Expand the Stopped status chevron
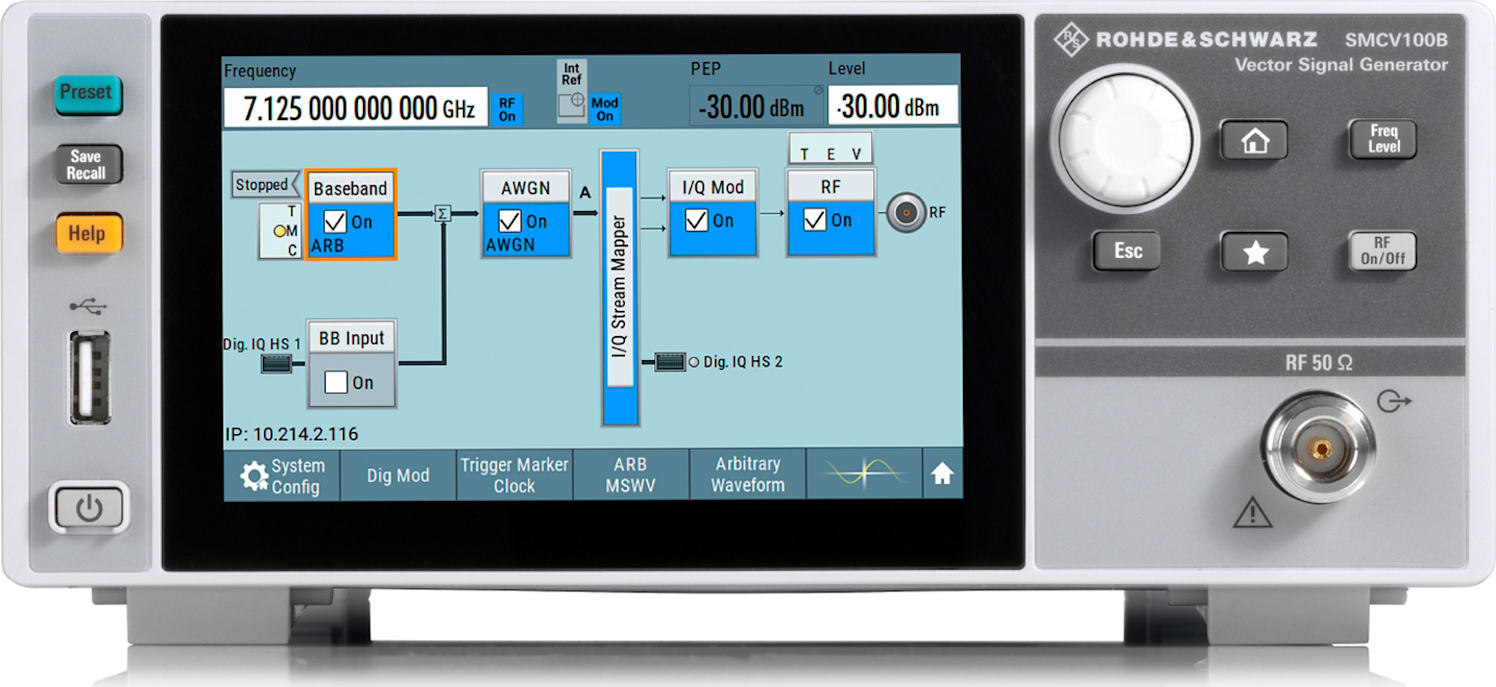The width and height of the screenshot is (1496, 687). (265, 185)
